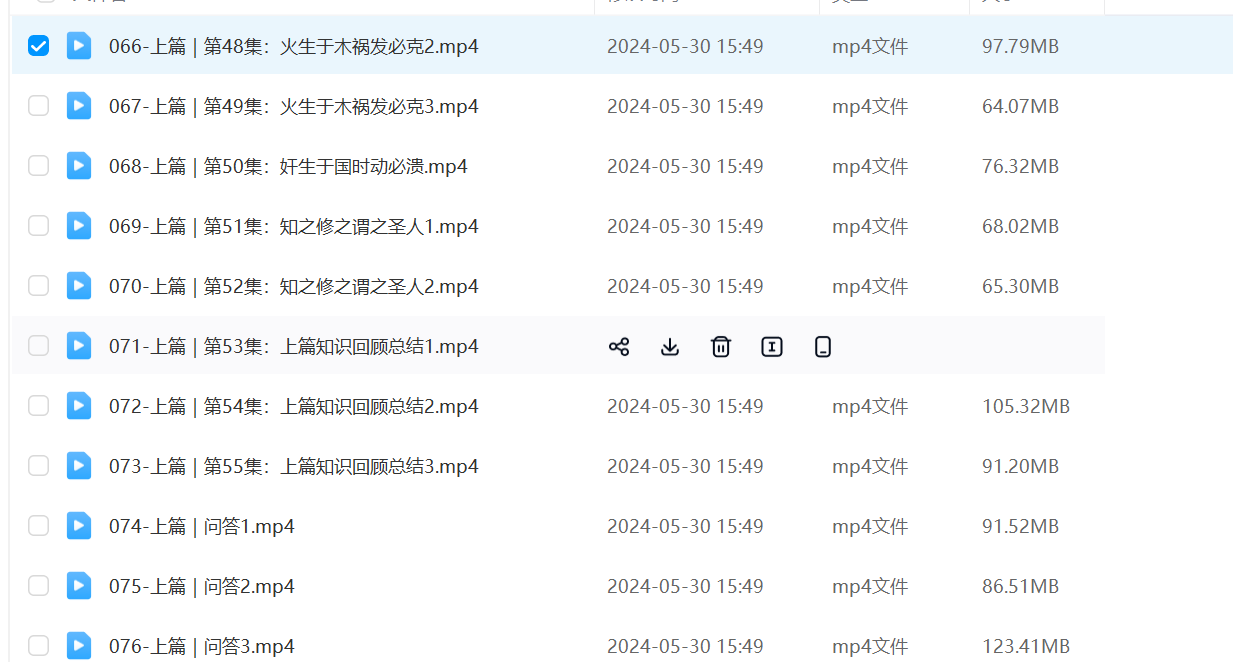Viewport: 1233px width, 662px height.
Task: Click the share icon for file 071
Action: click(619, 347)
